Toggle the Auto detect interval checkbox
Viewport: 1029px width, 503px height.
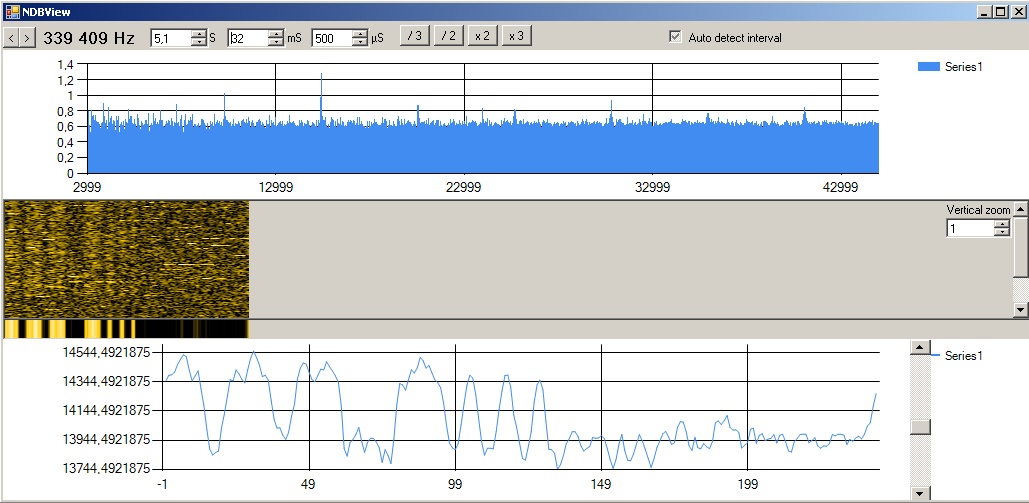tap(676, 37)
